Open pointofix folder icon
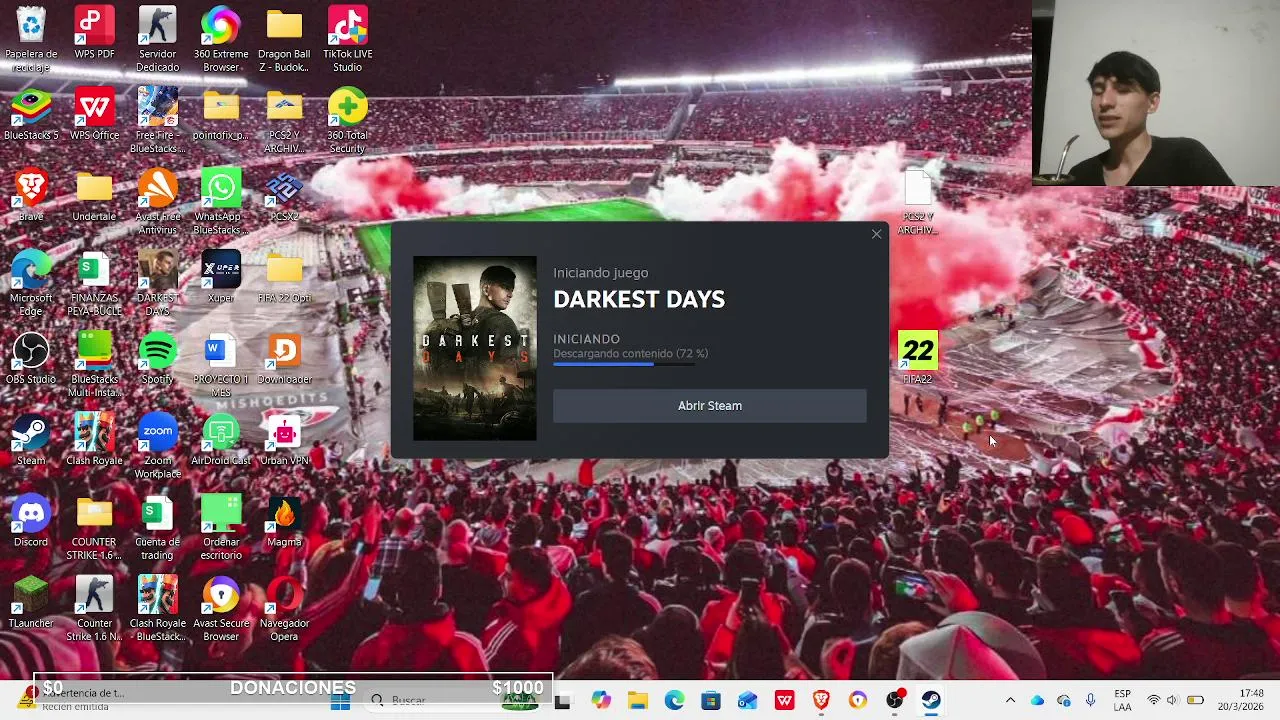1280x720 pixels. pos(221,115)
